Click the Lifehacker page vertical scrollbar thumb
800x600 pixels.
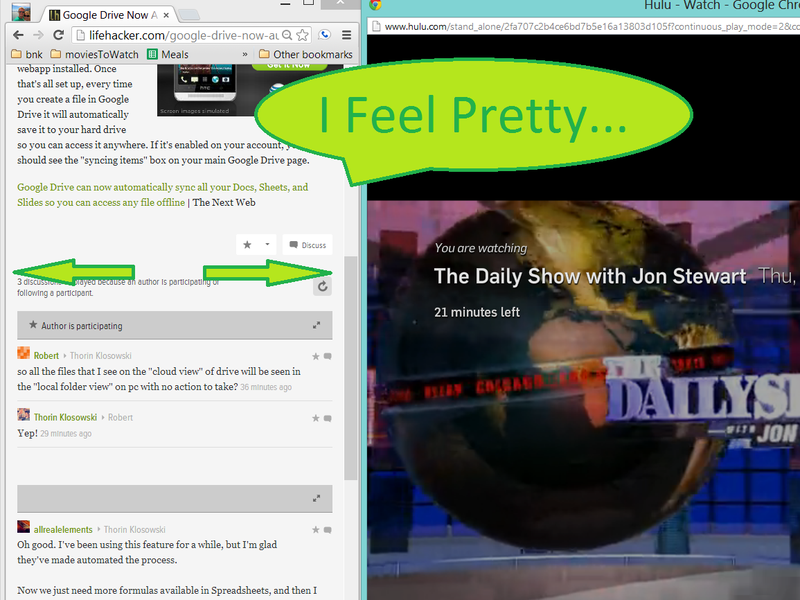[x=351, y=367]
